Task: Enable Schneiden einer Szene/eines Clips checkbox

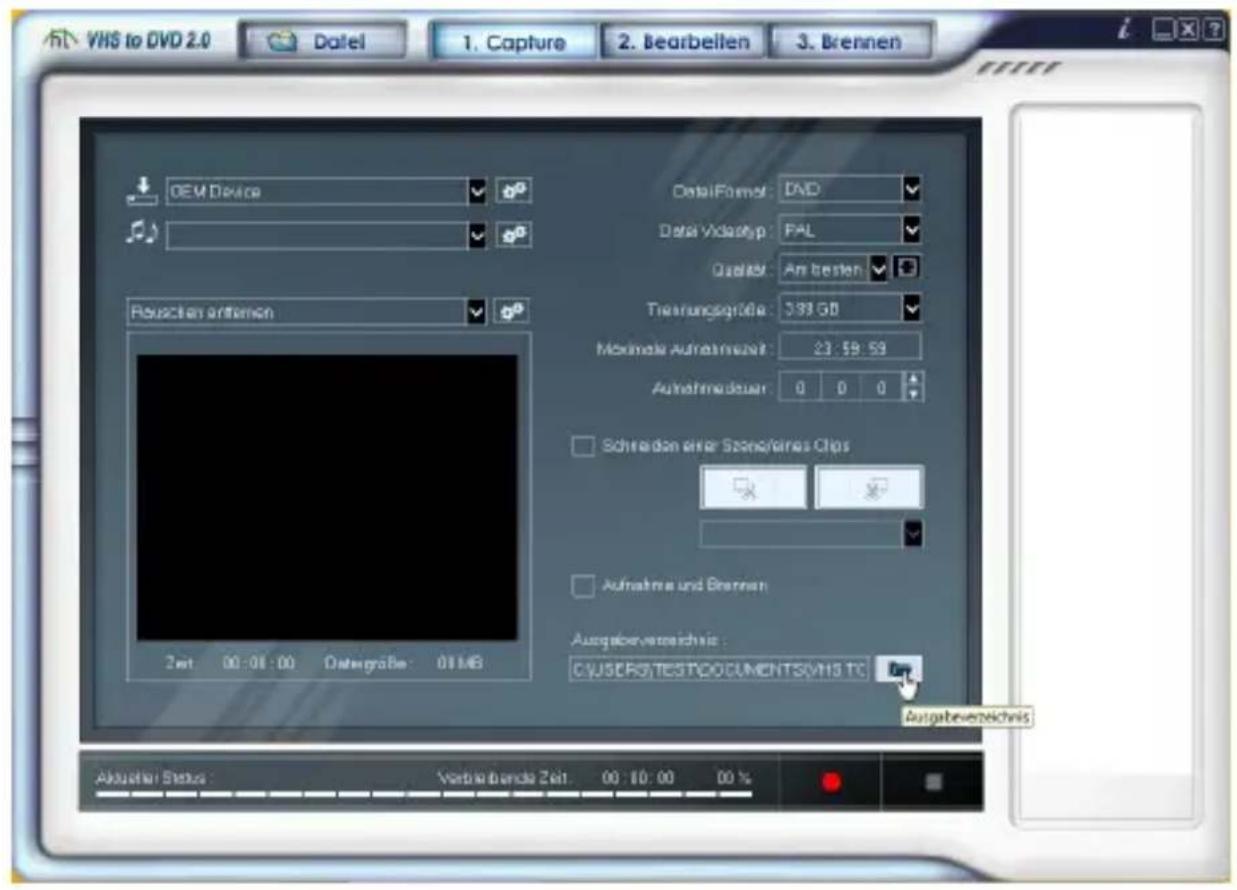Action: pos(583,446)
